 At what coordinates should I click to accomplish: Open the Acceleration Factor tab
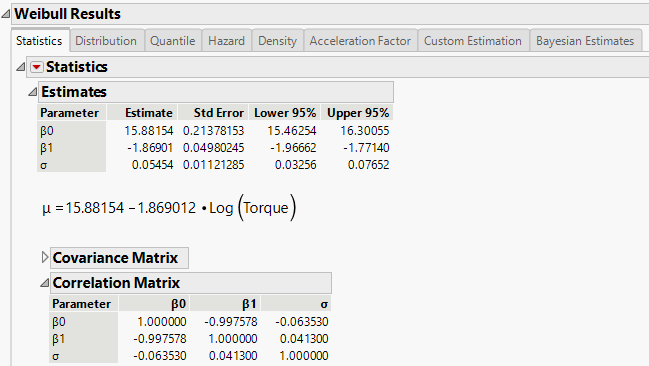coord(360,41)
